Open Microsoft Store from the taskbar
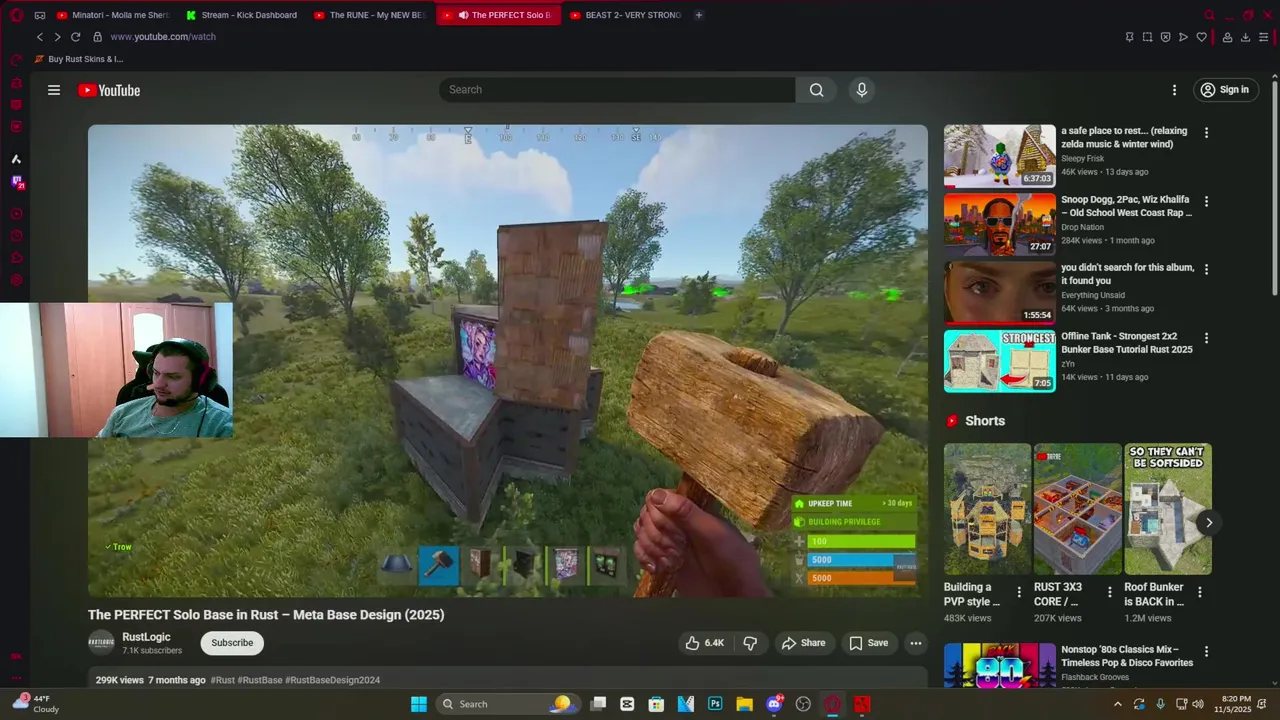The image size is (1280, 720). point(656,704)
